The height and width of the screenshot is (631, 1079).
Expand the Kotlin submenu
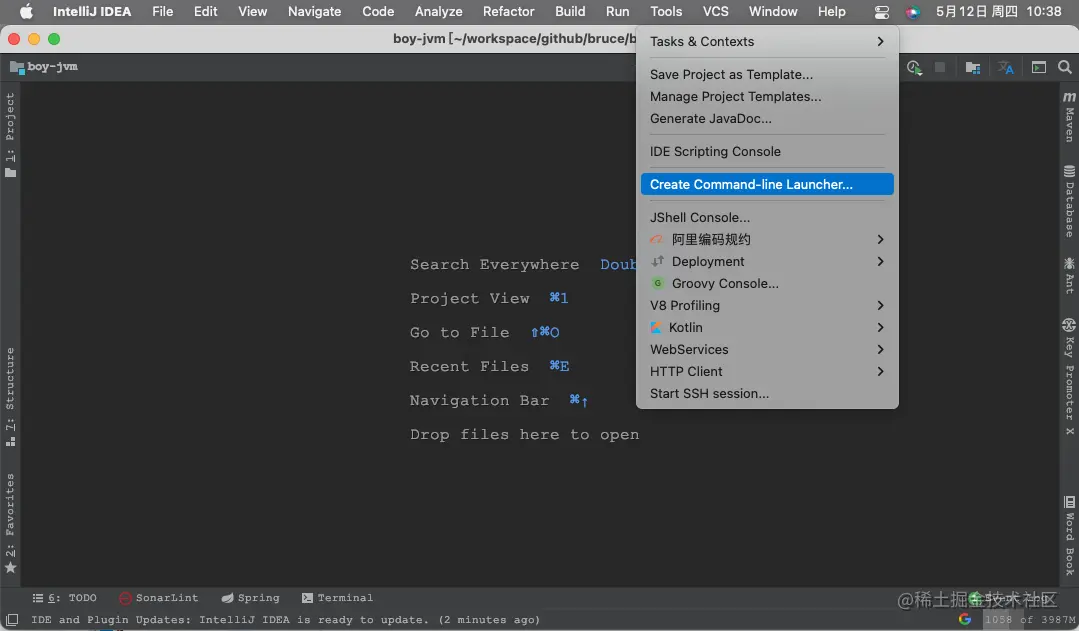pos(767,328)
